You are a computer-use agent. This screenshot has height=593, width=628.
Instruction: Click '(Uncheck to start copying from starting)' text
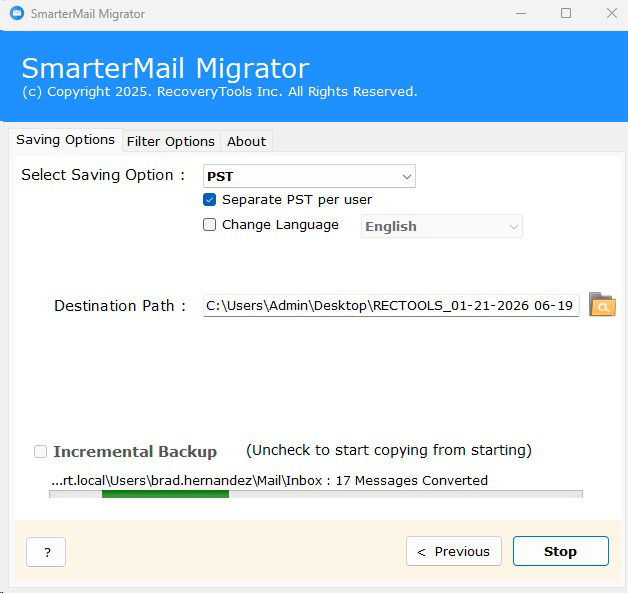pyautogui.click(x=388, y=450)
